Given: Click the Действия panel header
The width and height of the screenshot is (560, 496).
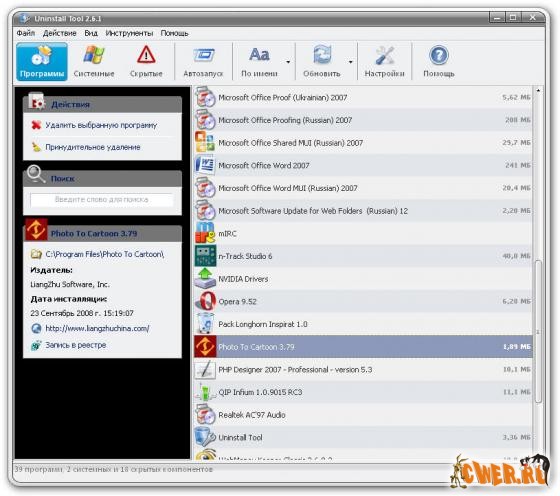Looking at the screenshot, I should point(102,104).
